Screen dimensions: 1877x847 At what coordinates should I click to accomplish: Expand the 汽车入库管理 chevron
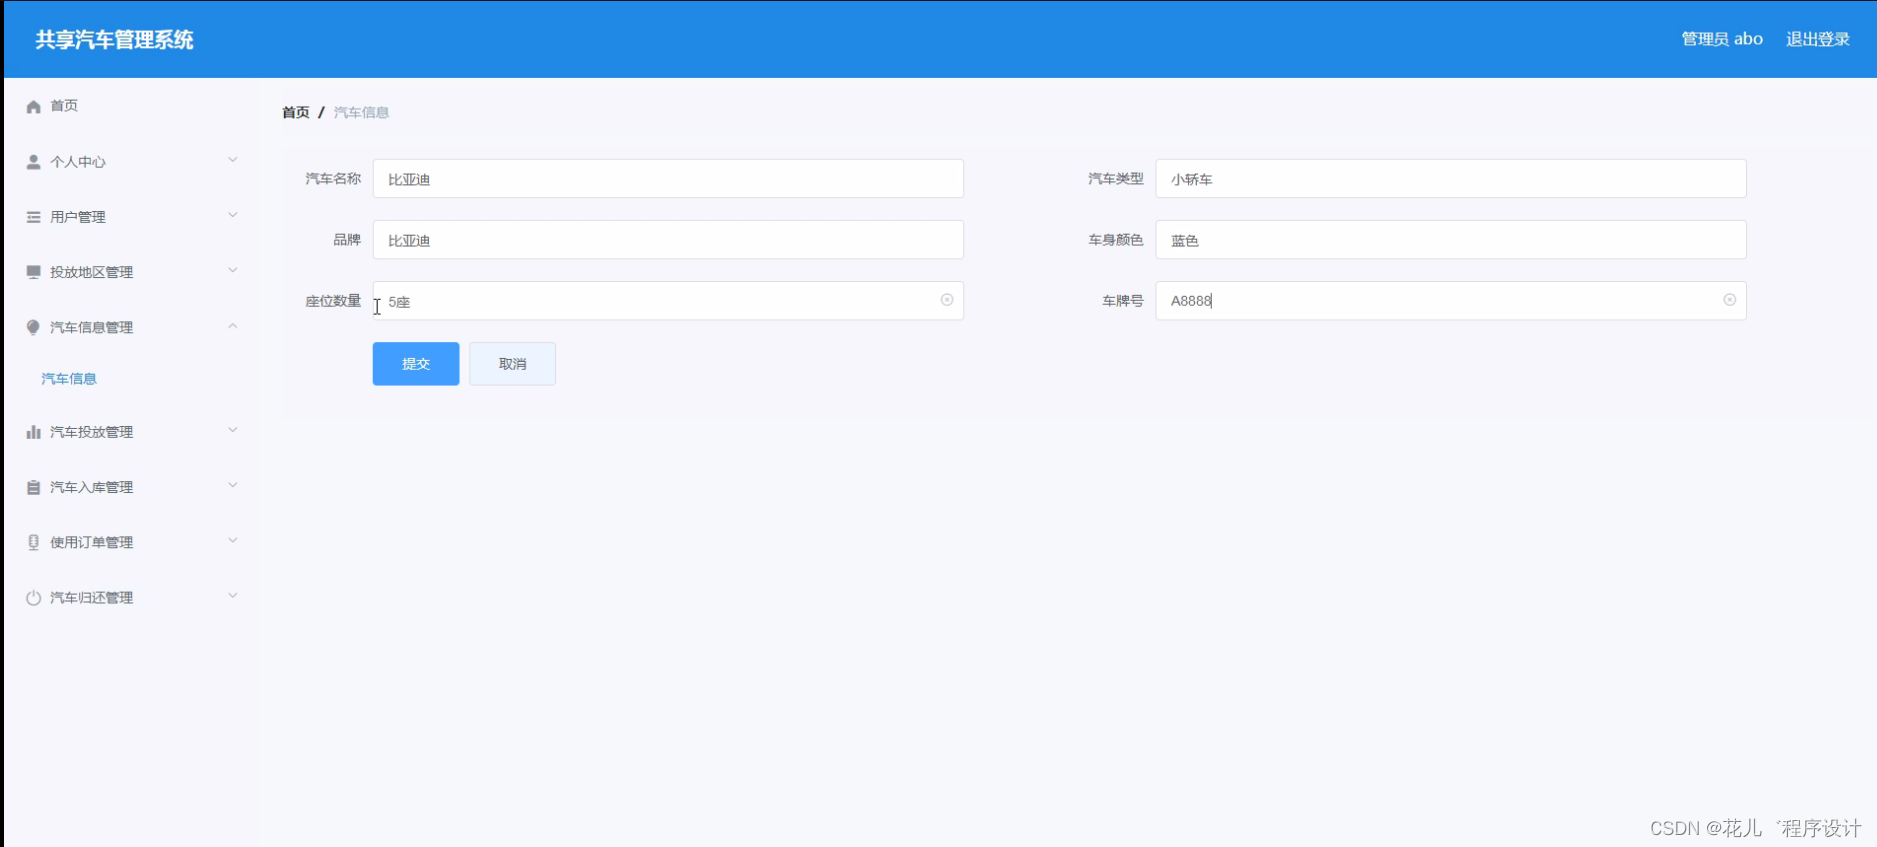pyautogui.click(x=233, y=485)
